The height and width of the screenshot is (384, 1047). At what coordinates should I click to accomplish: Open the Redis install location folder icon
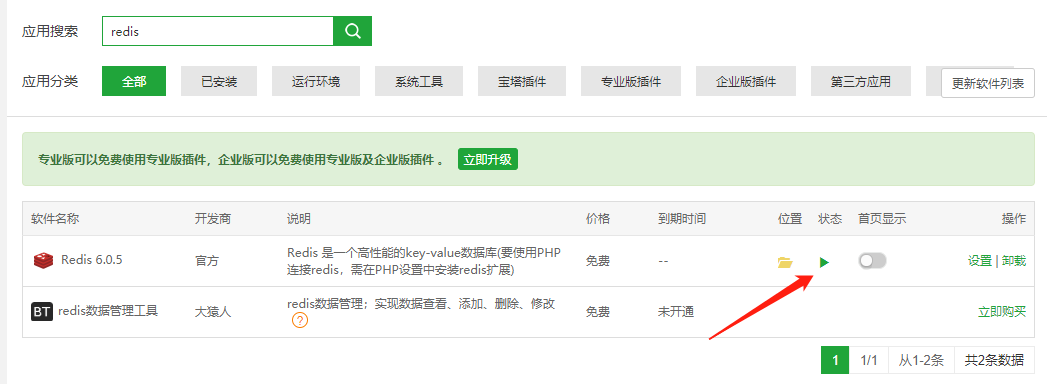785,262
